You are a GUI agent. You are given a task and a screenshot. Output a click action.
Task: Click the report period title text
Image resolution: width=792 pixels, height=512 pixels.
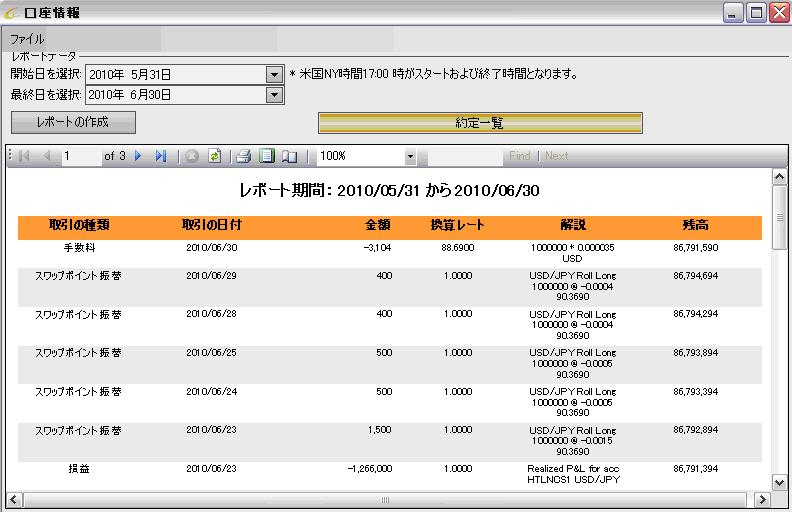click(x=389, y=191)
